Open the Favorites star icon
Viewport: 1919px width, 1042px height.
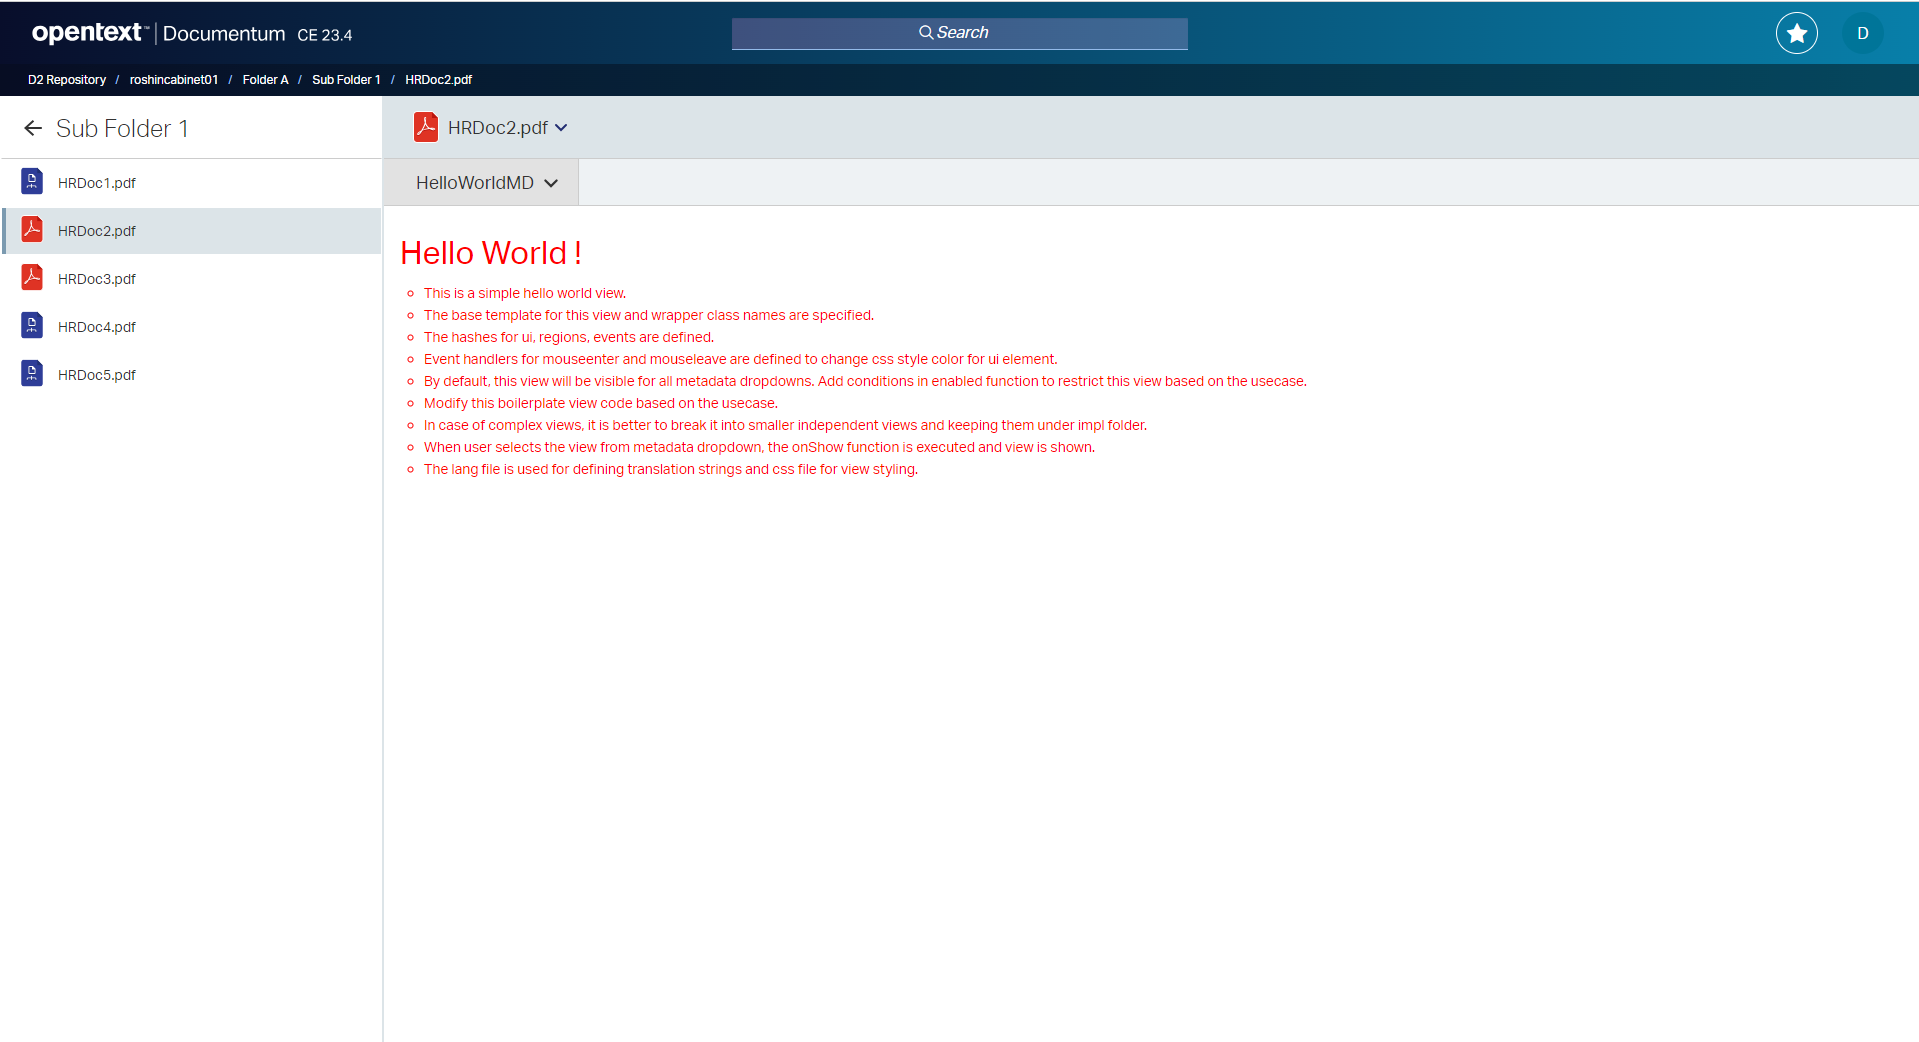pos(1795,32)
